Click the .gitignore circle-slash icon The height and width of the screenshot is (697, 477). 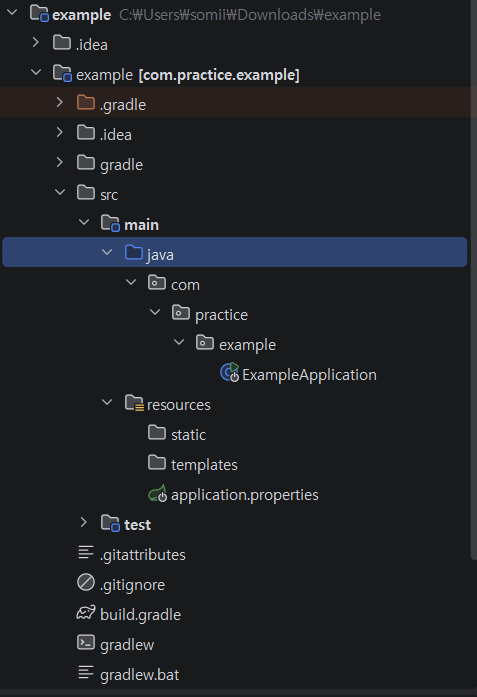(x=86, y=583)
